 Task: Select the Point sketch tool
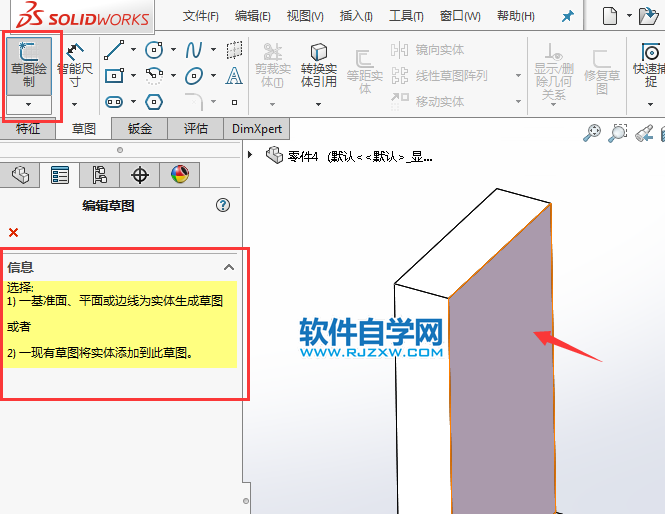[x=235, y=102]
